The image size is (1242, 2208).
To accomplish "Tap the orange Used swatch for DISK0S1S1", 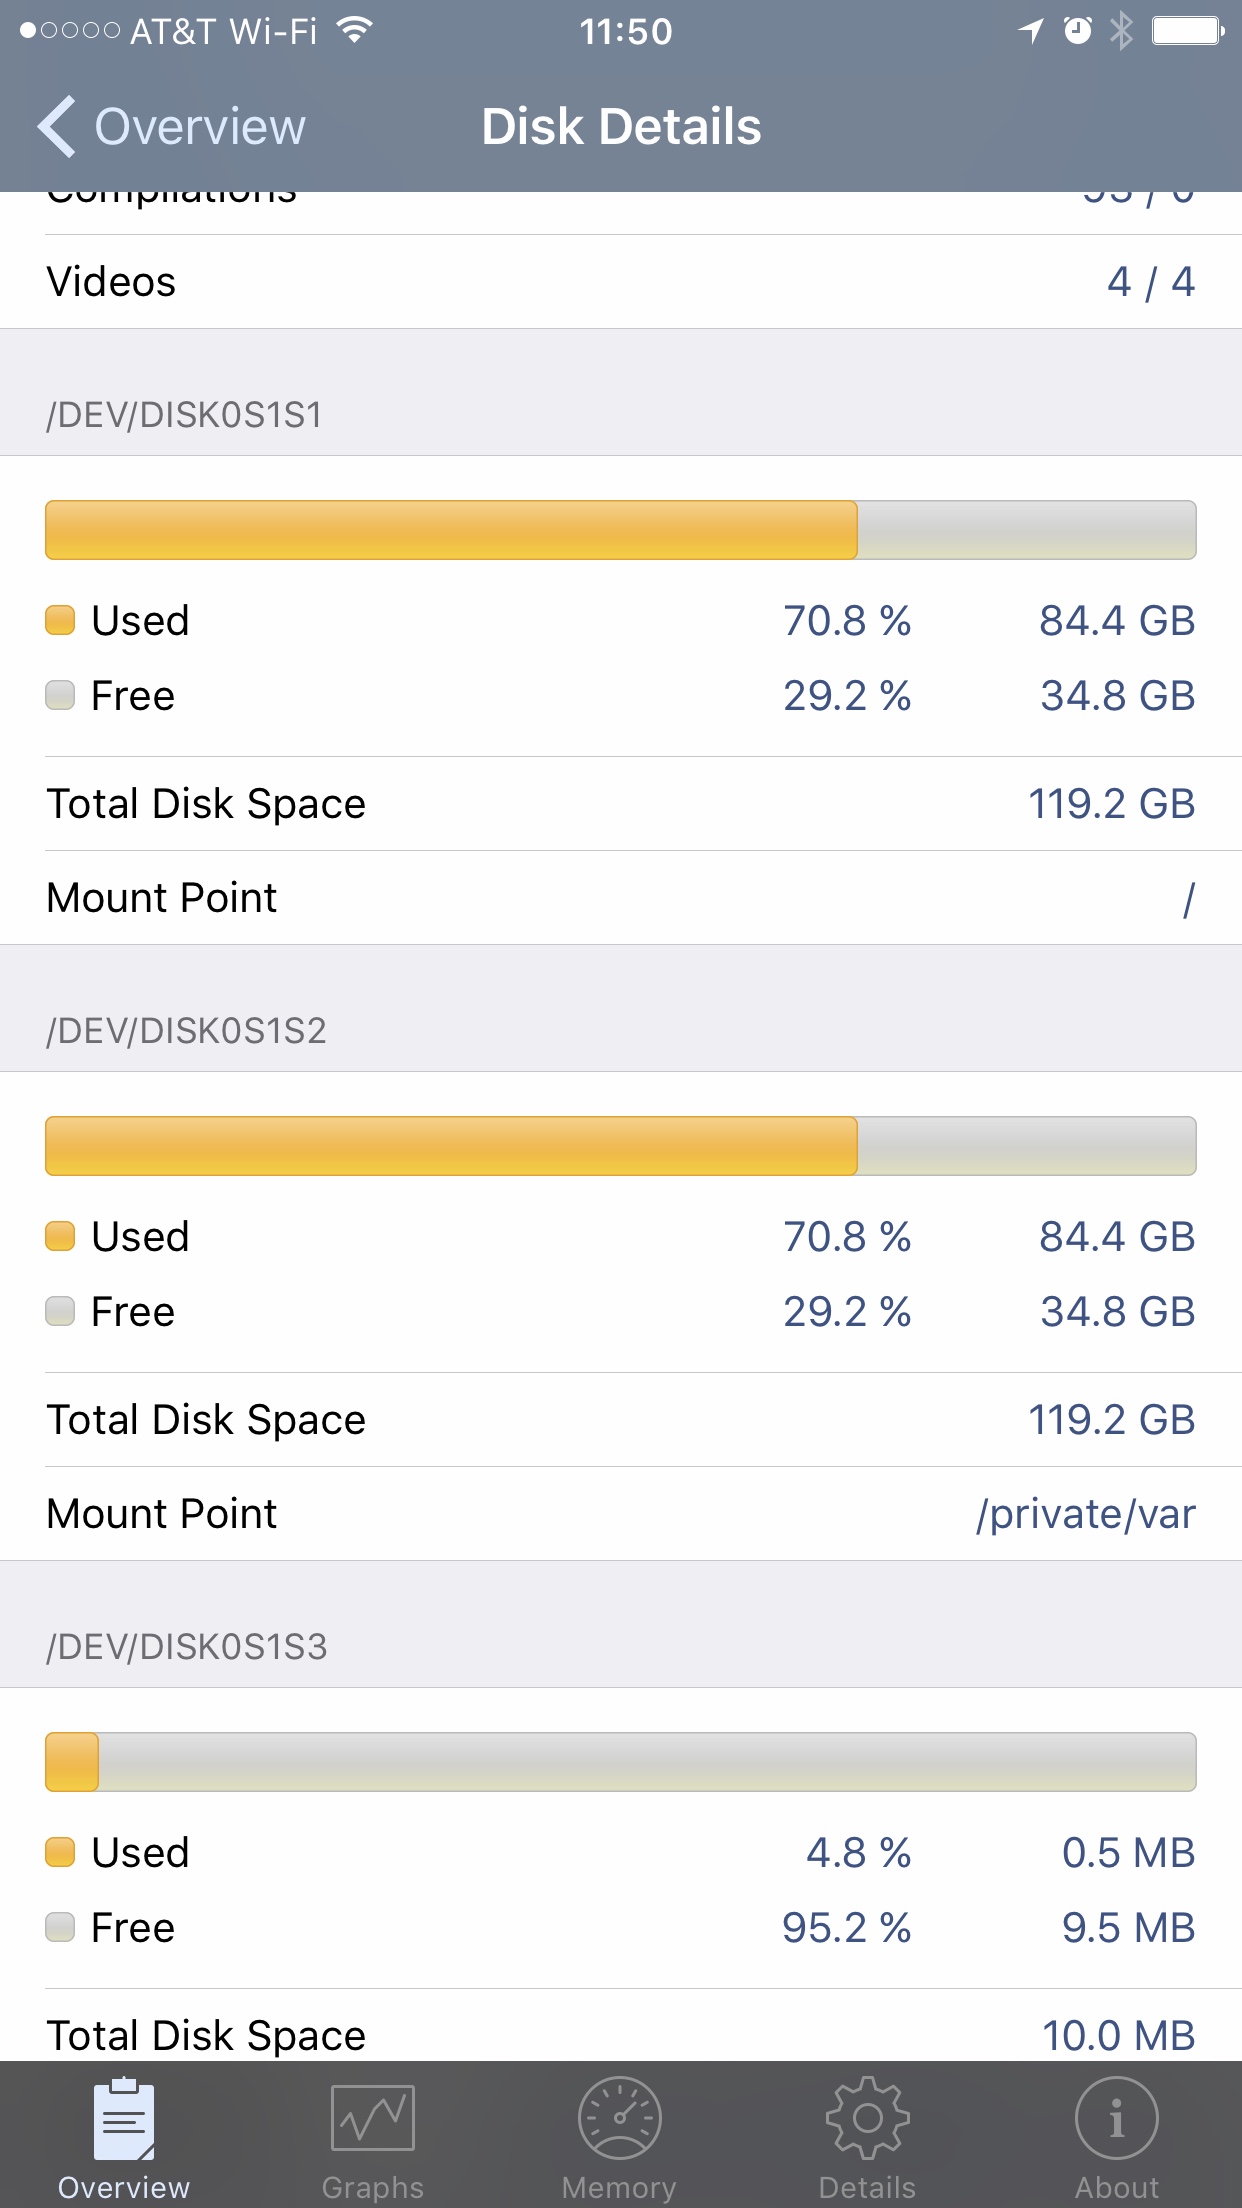I will [60, 620].
